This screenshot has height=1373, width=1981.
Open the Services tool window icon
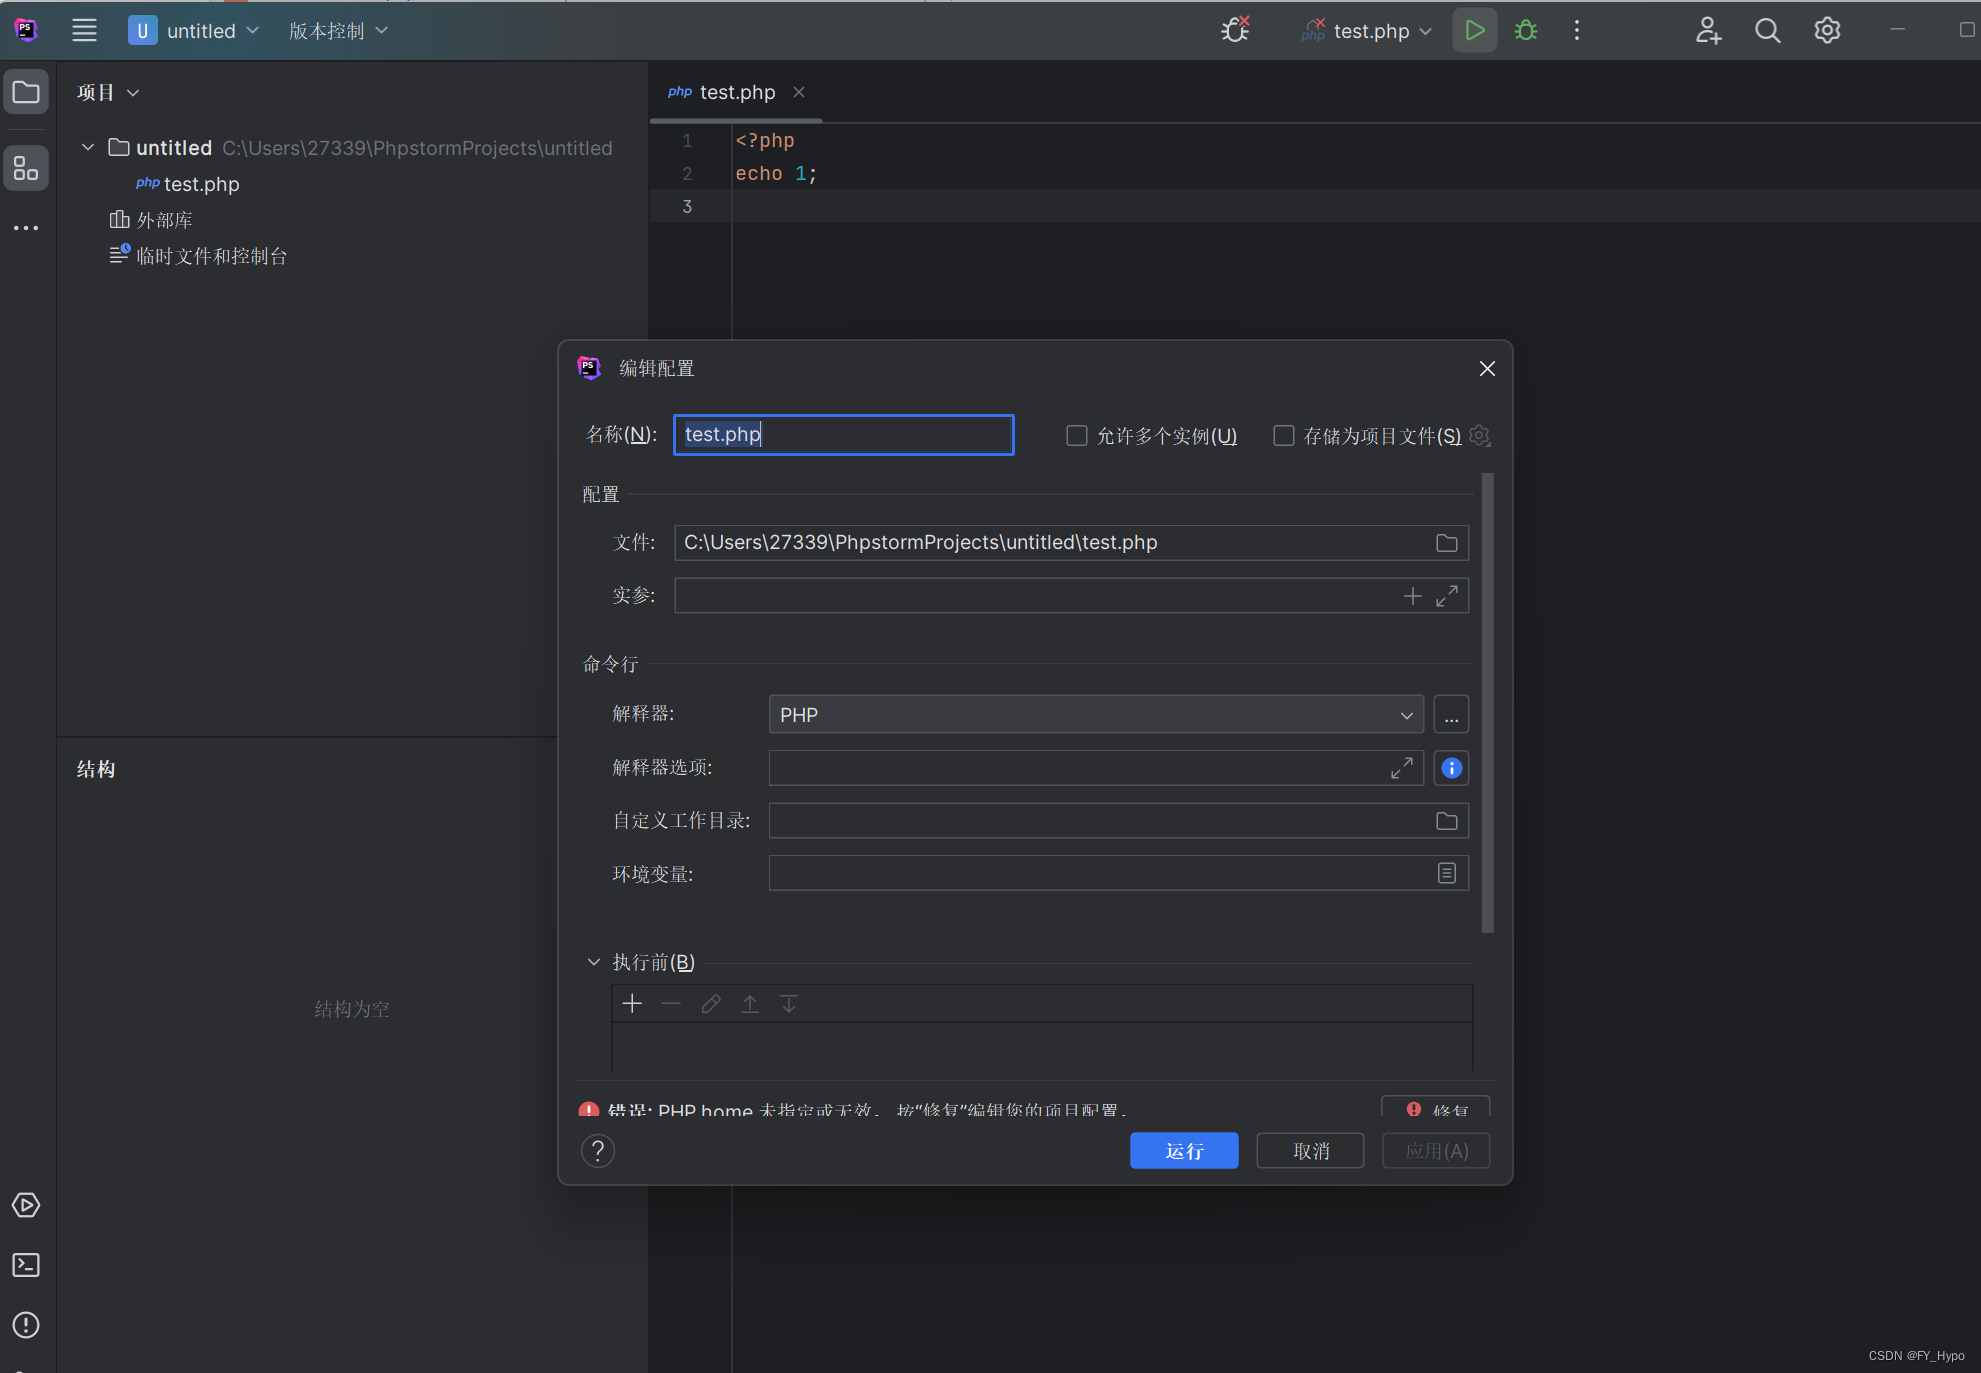point(26,1205)
